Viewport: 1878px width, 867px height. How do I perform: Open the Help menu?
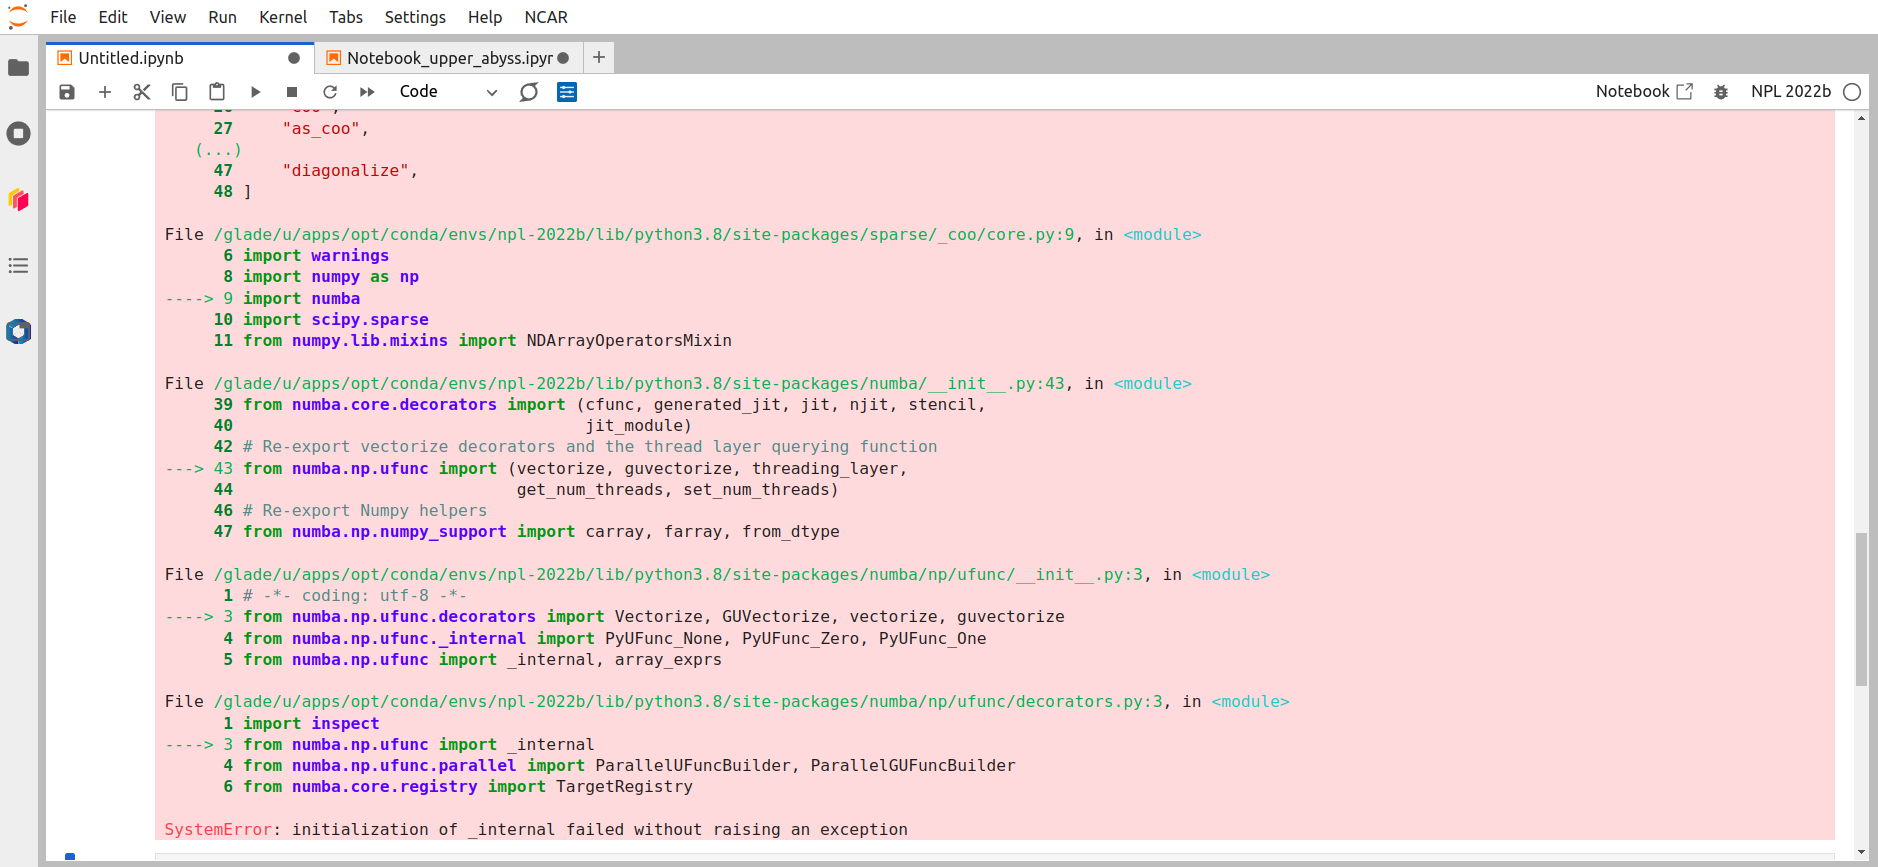point(485,17)
